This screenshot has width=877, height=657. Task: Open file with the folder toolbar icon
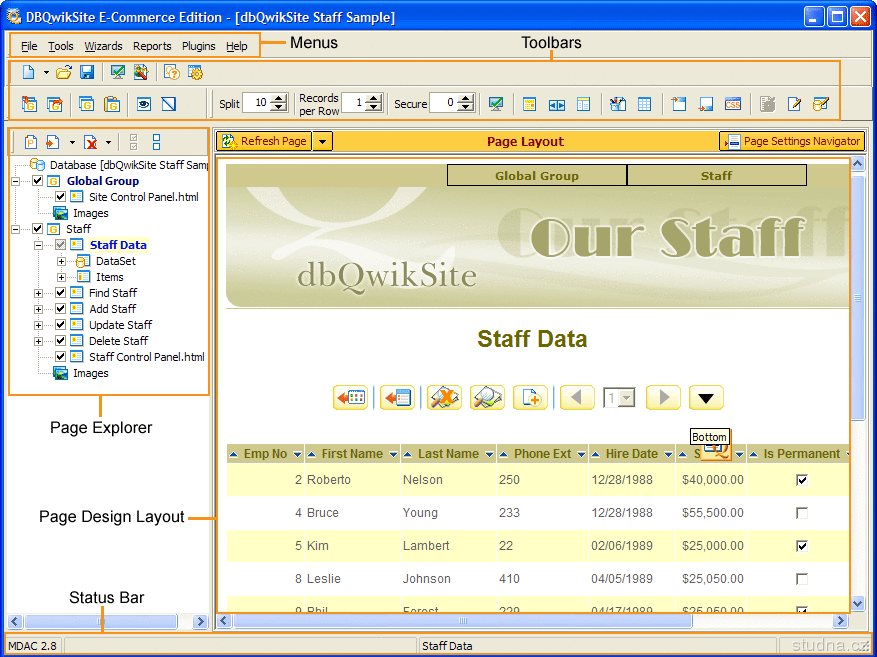(x=64, y=72)
